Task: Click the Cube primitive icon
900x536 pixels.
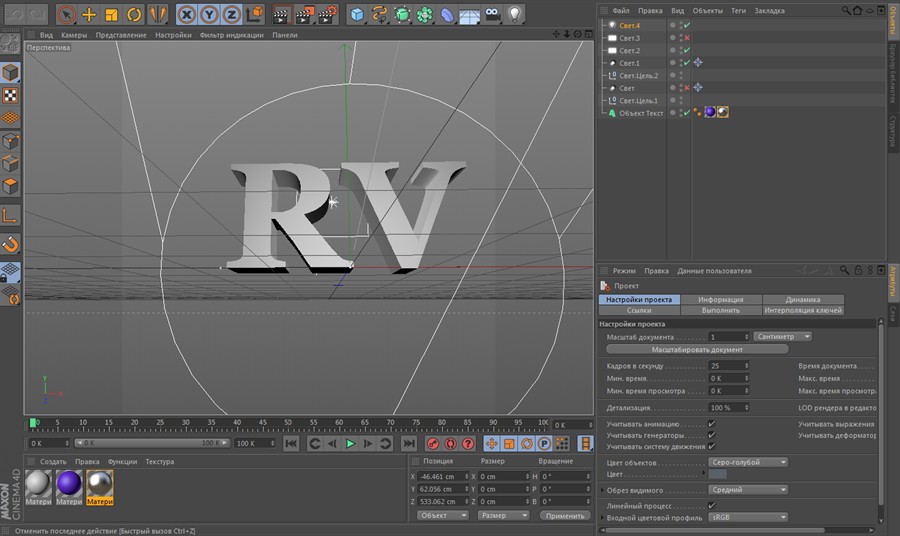Action: (x=357, y=14)
